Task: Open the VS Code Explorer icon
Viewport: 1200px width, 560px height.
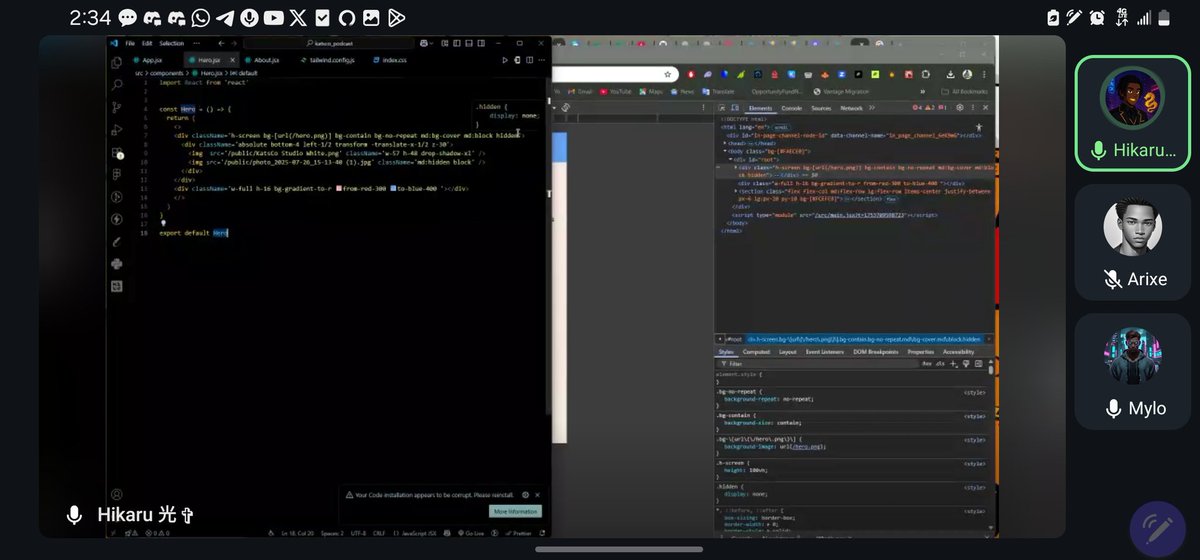Action: click(x=116, y=65)
